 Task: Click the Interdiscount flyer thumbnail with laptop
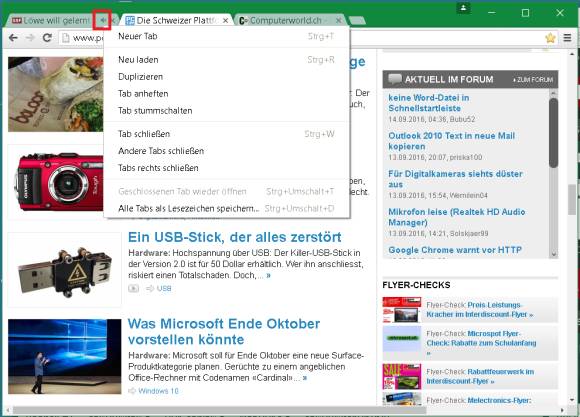tap(402, 310)
